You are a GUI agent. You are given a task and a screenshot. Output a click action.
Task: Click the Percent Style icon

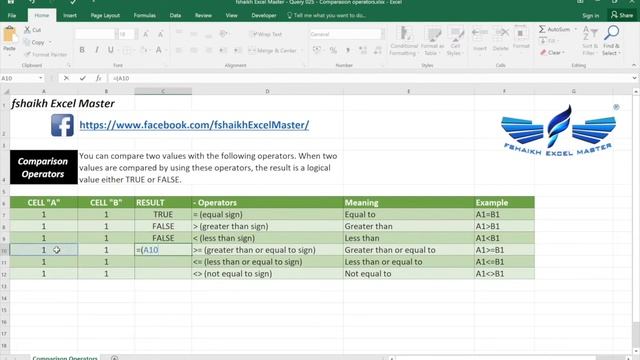tap(333, 50)
